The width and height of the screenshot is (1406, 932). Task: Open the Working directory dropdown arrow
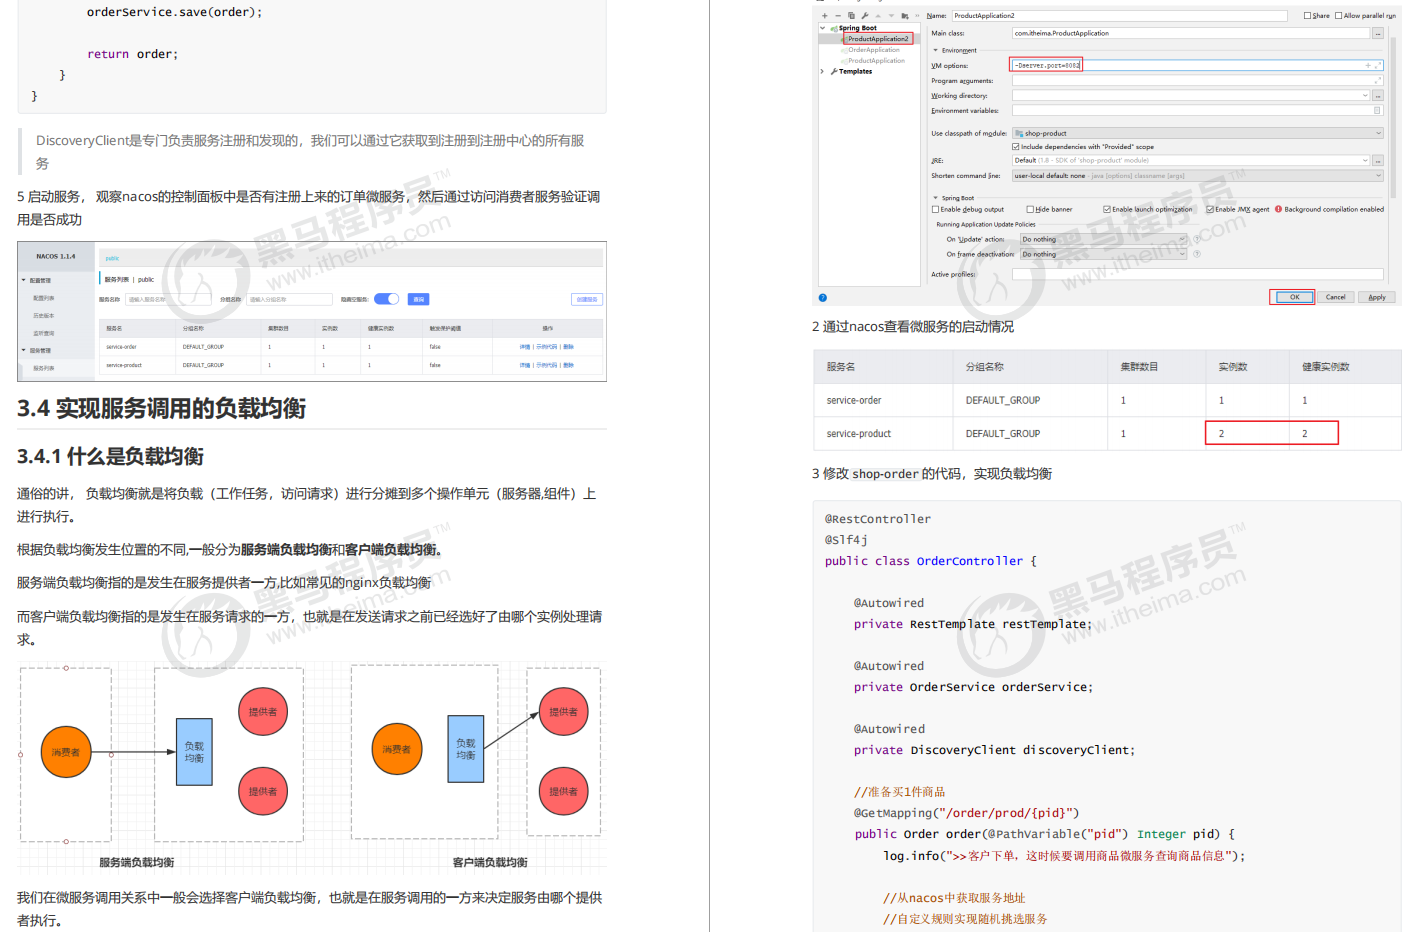(1365, 95)
